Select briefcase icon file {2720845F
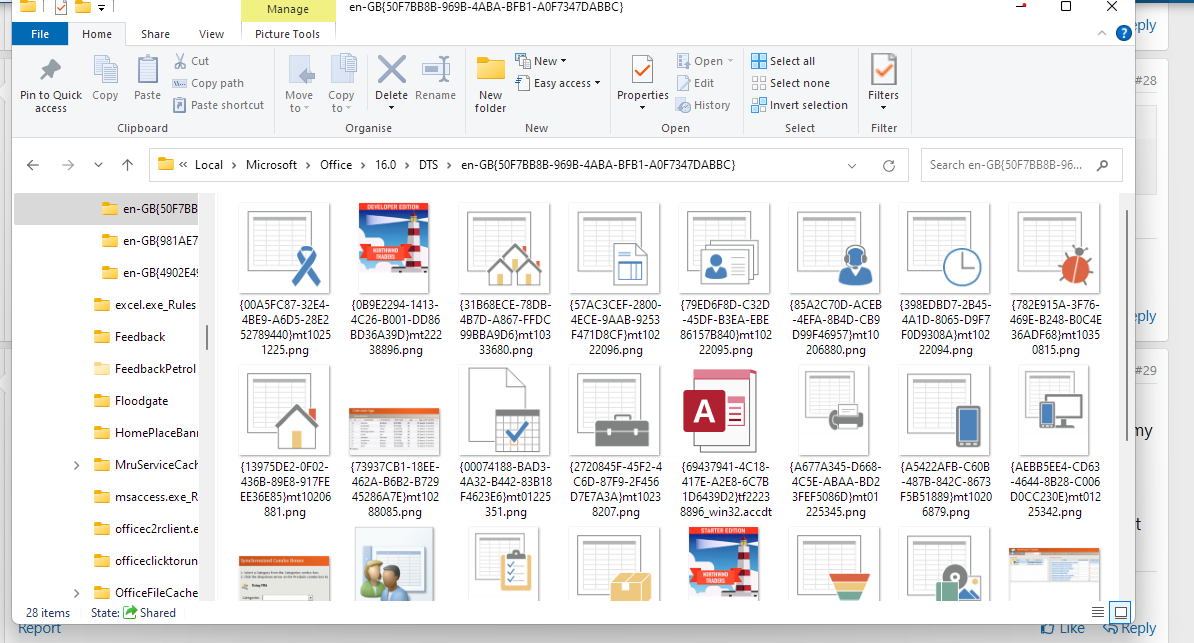The height and width of the screenshot is (643, 1194). [615, 443]
